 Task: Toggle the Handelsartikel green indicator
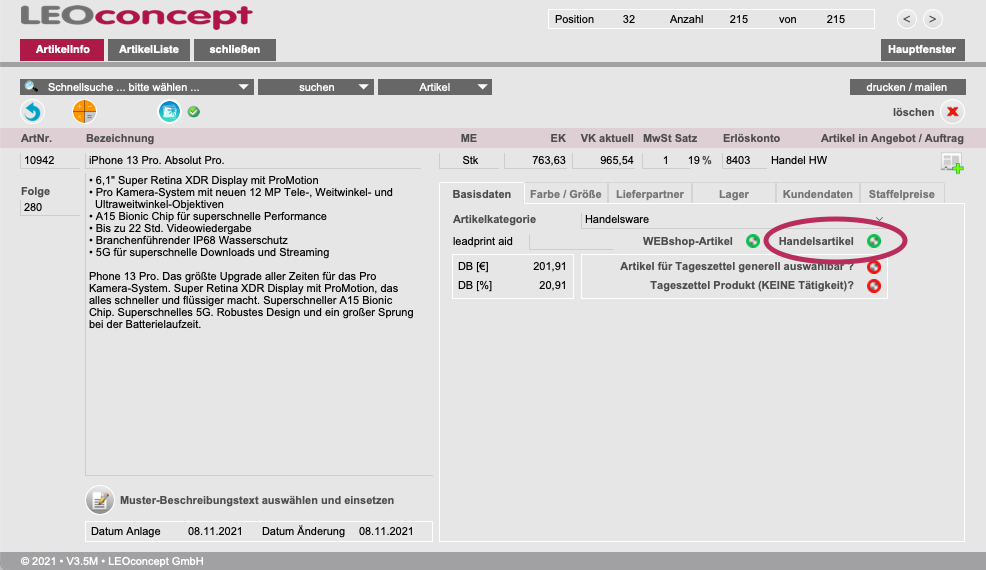[874, 241]
